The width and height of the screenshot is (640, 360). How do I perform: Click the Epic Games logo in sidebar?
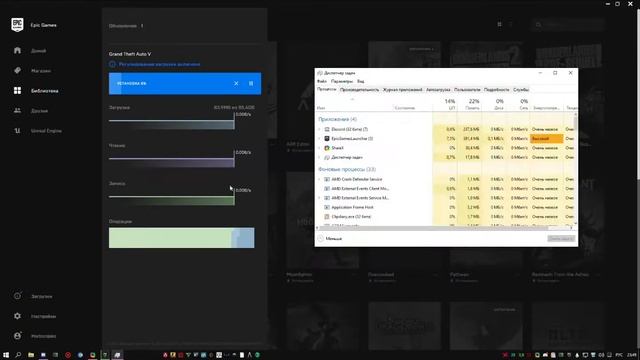tap(17, 25)
